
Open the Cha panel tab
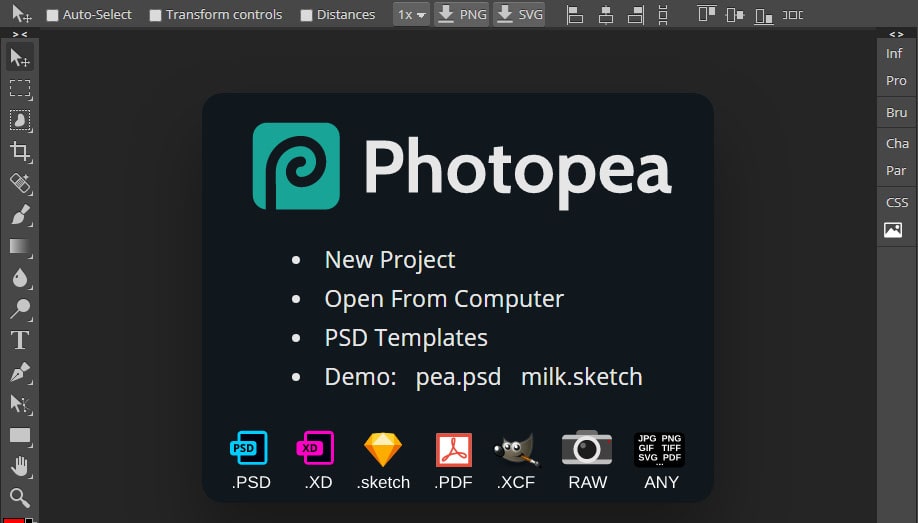coord(897,143)
